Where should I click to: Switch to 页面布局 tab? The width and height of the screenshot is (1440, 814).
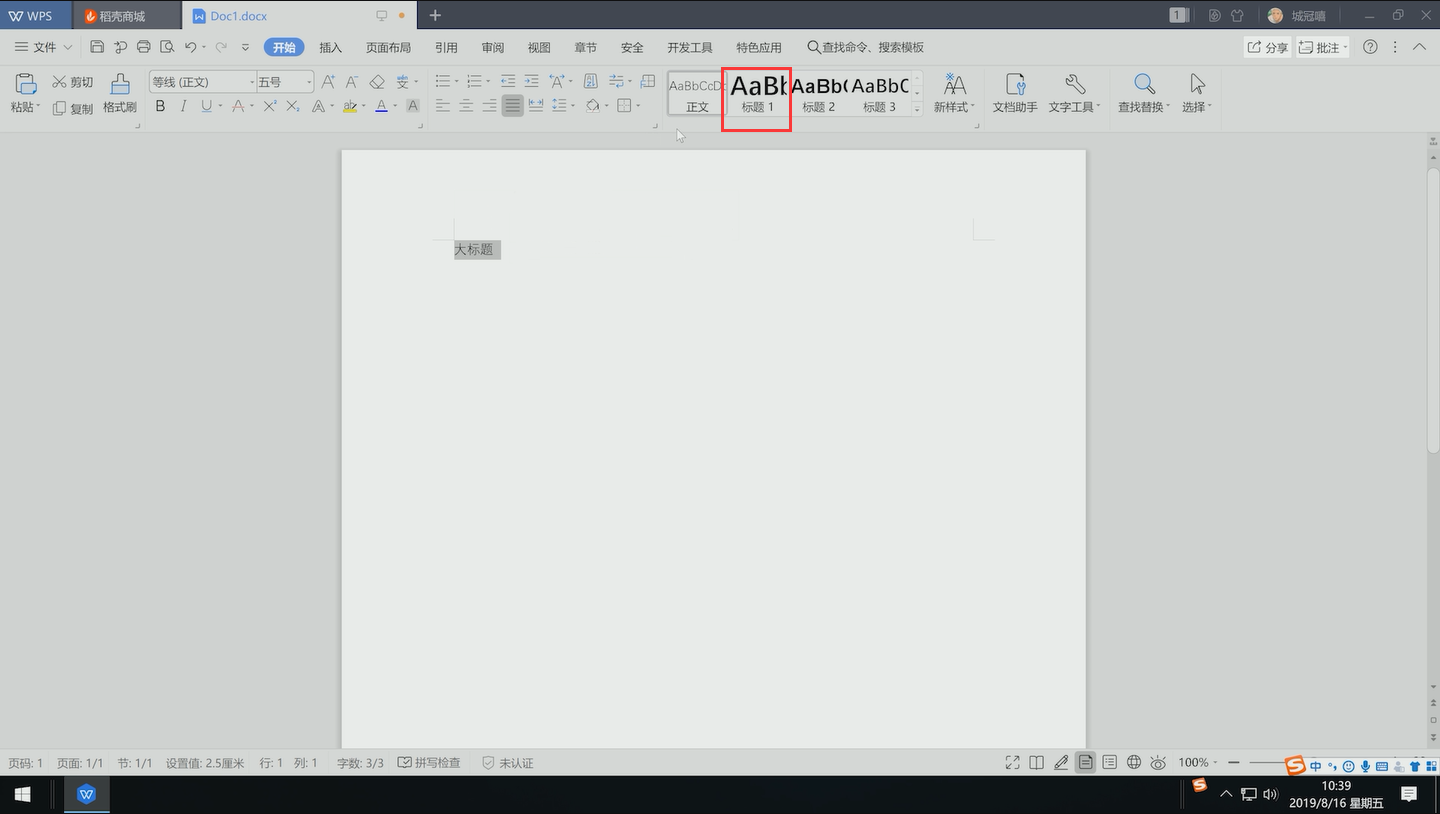tap(388, 47)
